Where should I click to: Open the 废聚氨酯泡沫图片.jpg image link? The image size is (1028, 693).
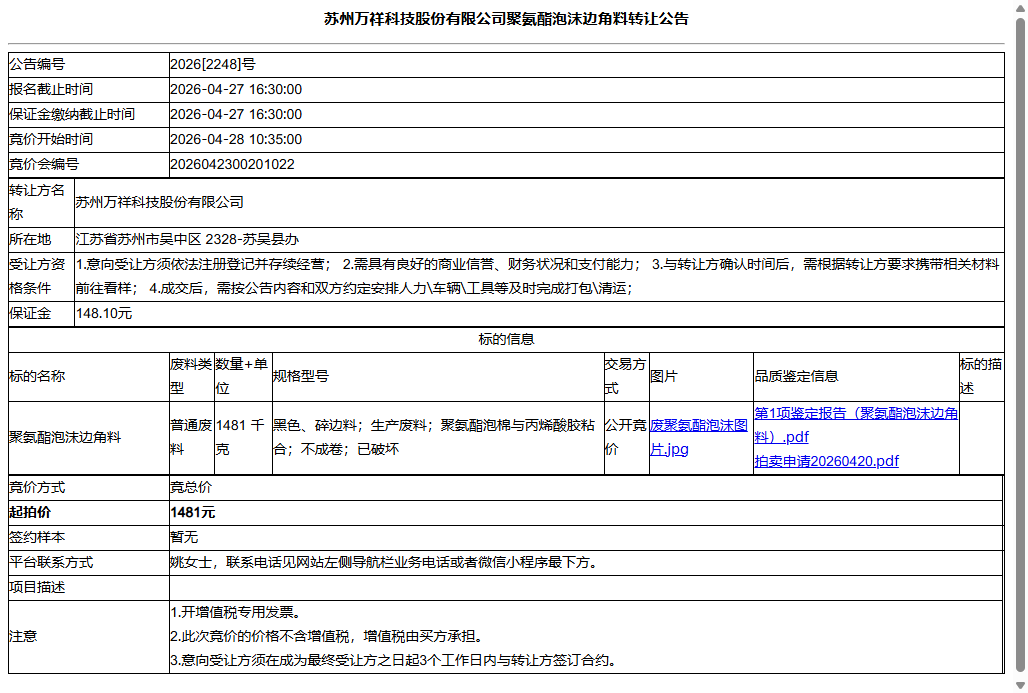tap(698, 437)
